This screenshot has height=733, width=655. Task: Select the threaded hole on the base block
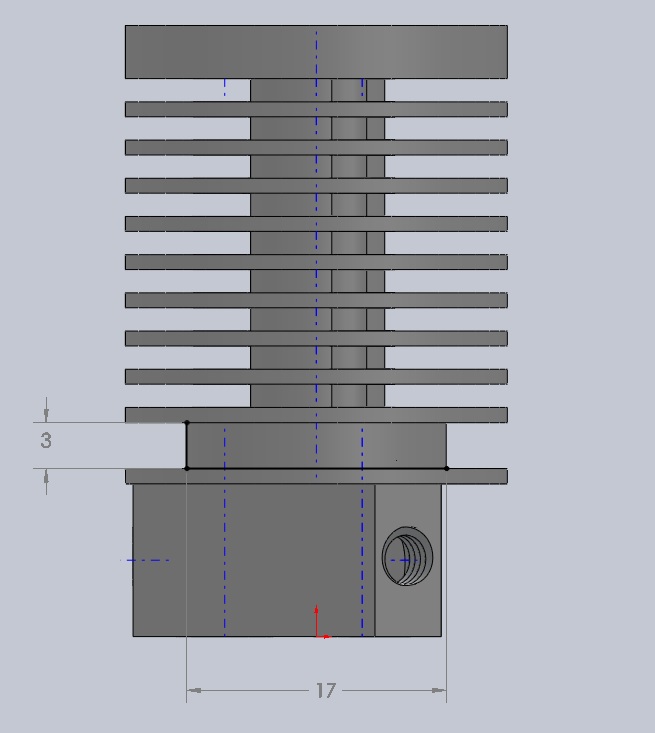[410, 560]
